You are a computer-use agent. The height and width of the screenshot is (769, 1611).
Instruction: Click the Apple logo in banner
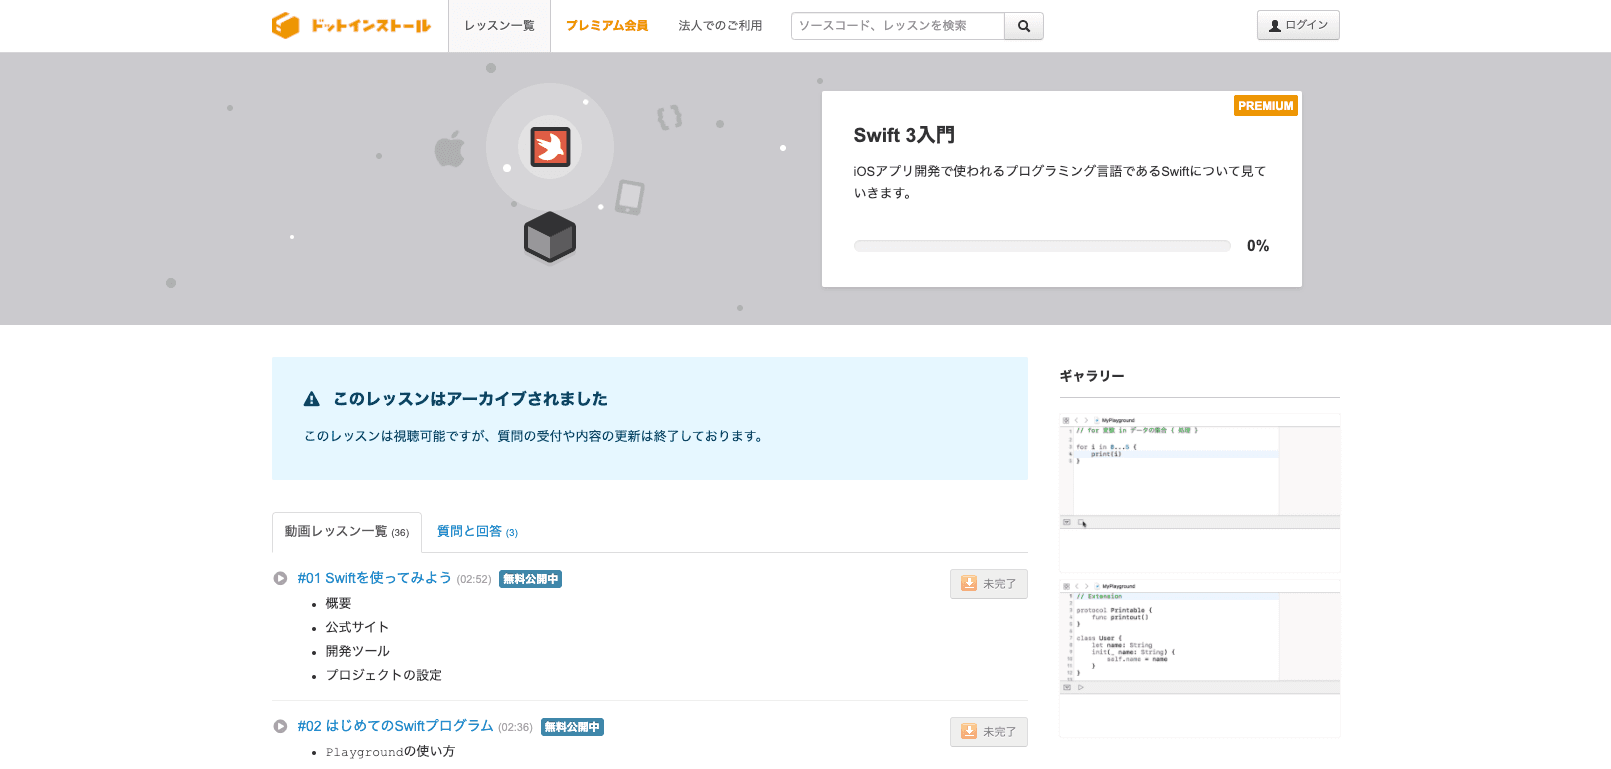[450, 149]
